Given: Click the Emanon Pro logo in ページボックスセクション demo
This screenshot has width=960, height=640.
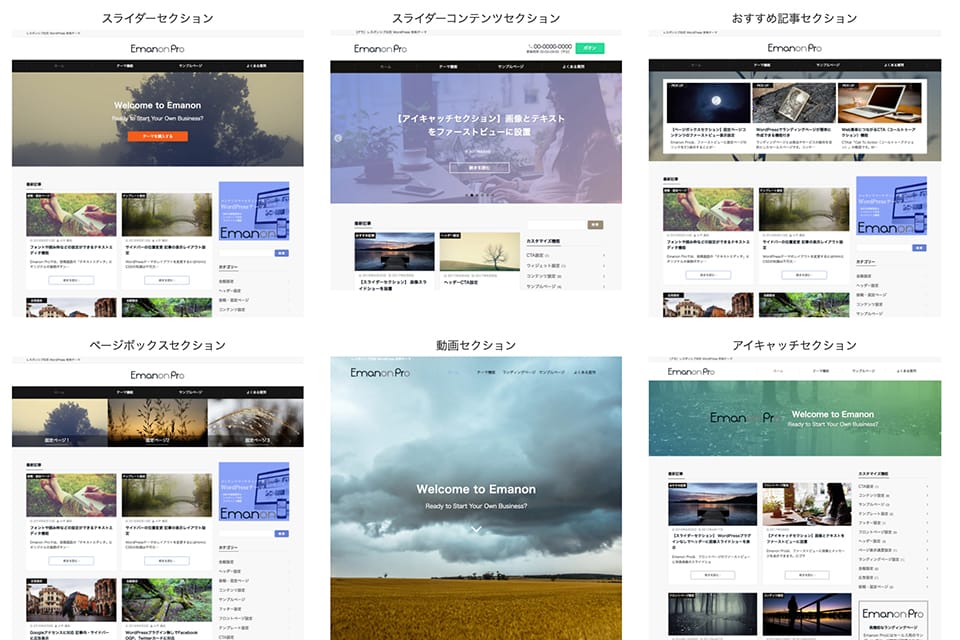Looking at the screenshot, I should coord(157,375).
